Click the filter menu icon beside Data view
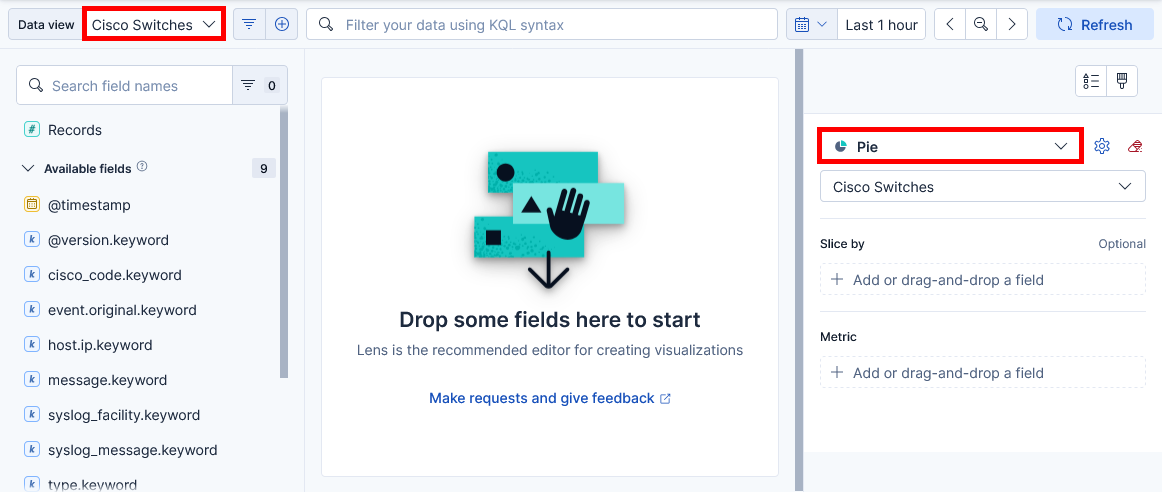This screenshot has width=1162, height=492. [250, 24]
